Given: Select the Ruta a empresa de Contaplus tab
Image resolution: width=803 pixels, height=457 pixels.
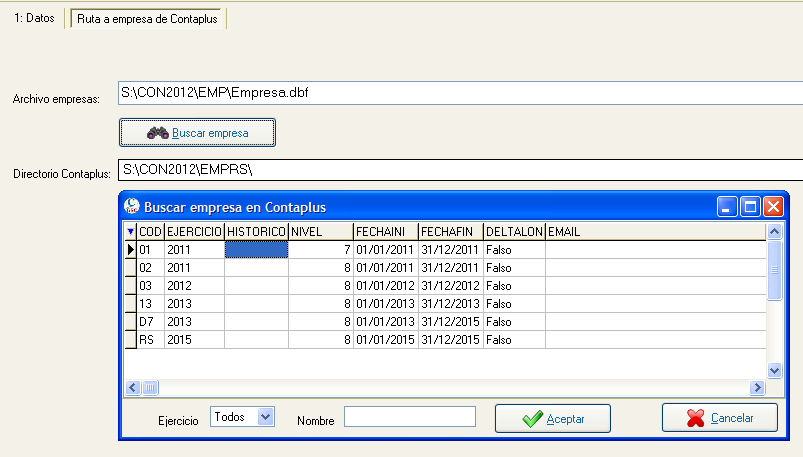Looking at the screenshot, I should (x=148, y=19).
